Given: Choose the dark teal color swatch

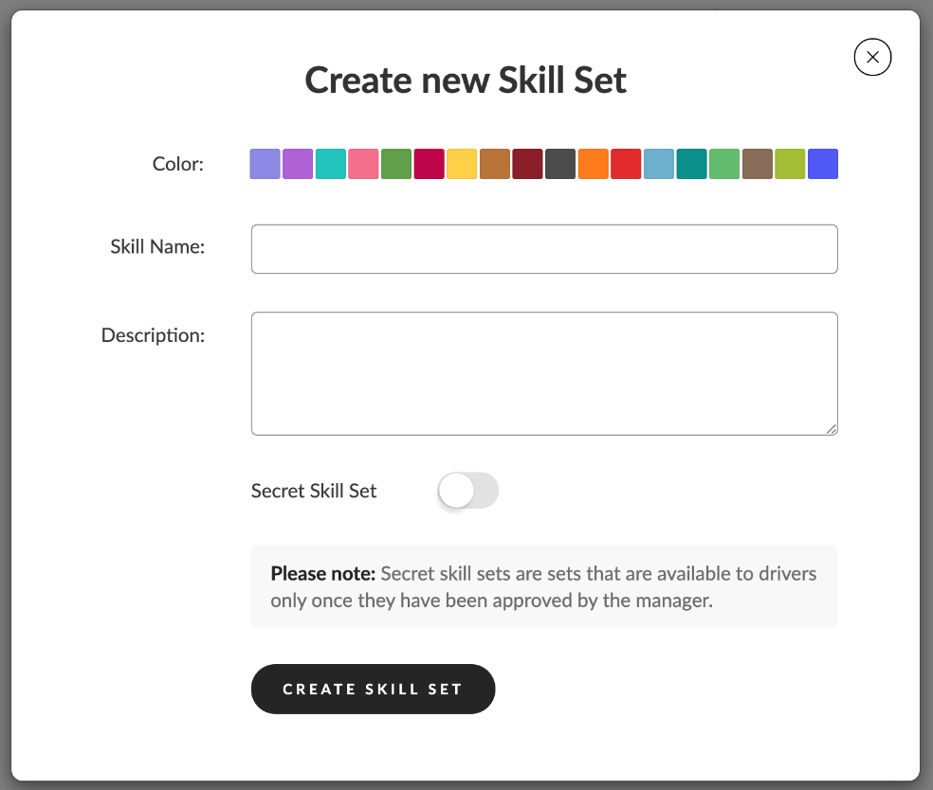Looking at the screenshot, I should tap(692, 163).
